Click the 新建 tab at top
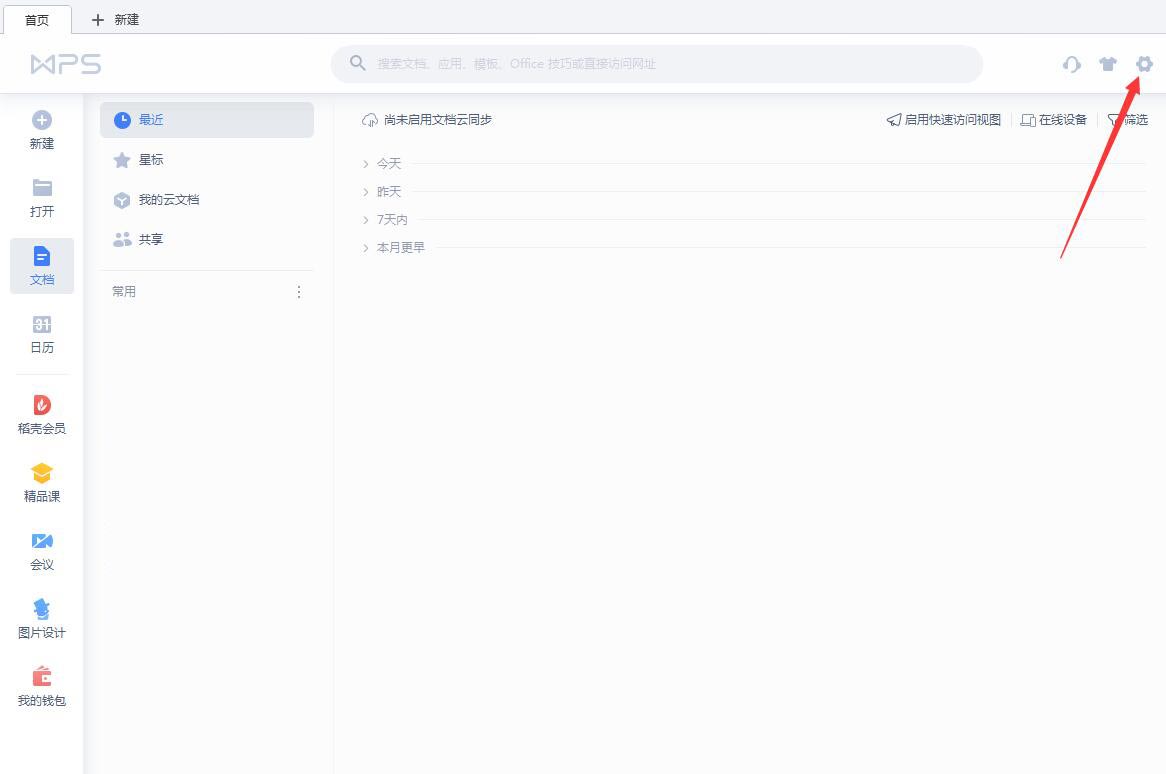Viewport: 1166px width, 774px height. click(x=115, y=20)
